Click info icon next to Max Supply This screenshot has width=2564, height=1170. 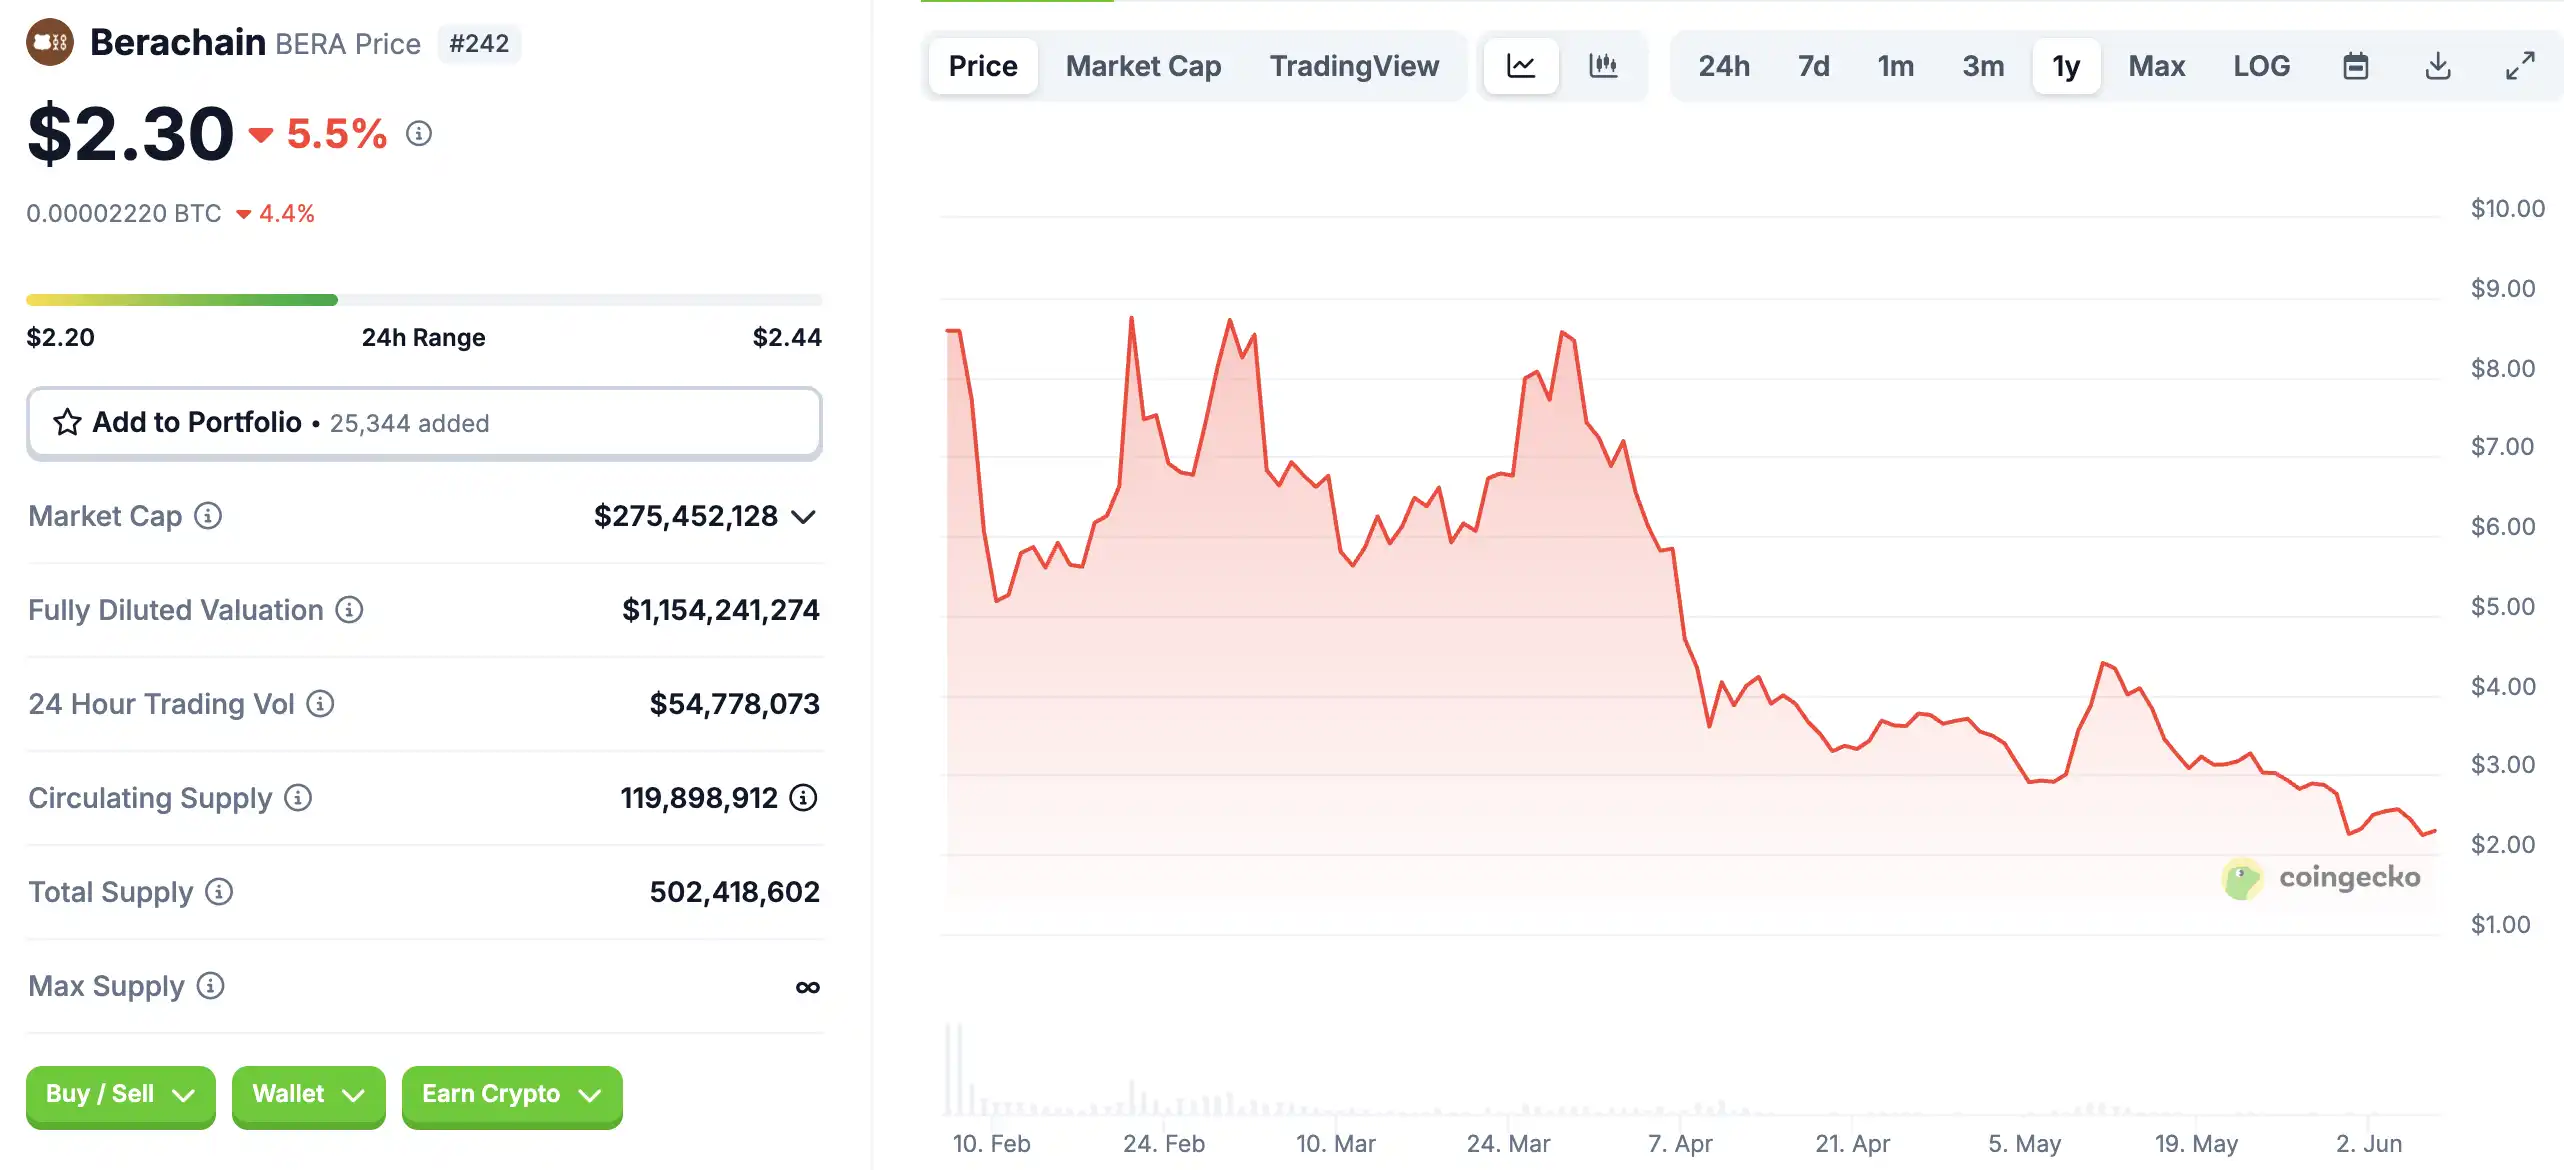210,986
